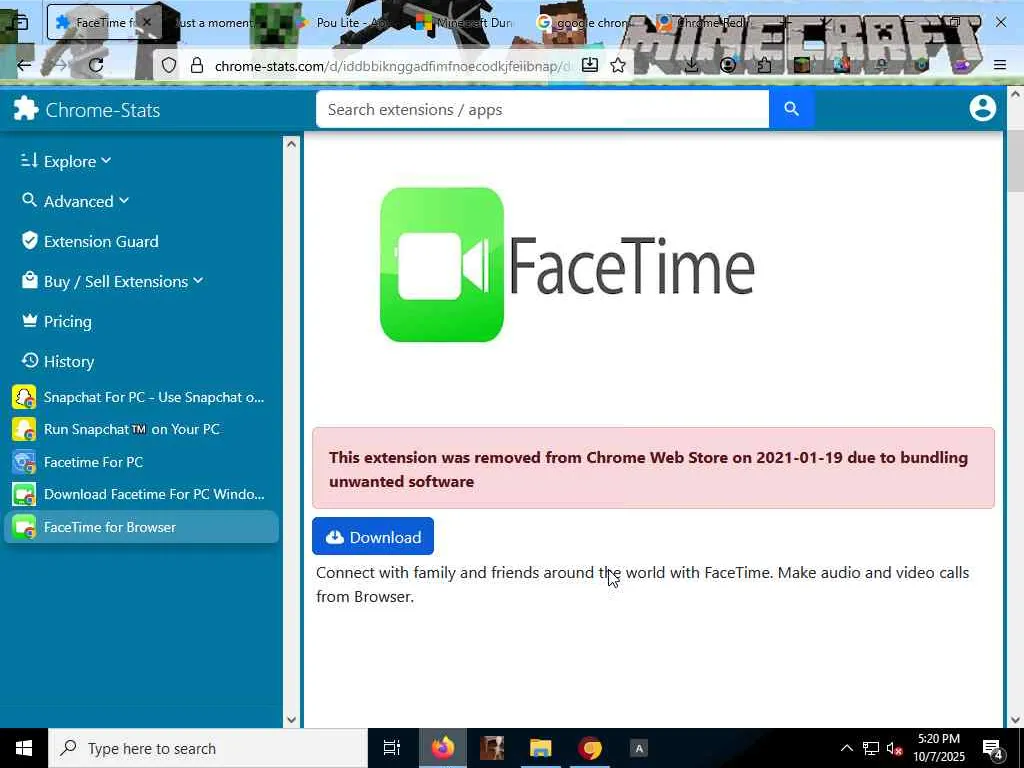The height and width of the screenshot is (768, 1024).
Task: Click the tracking protection shield in address bar
Action: (169, 65)
